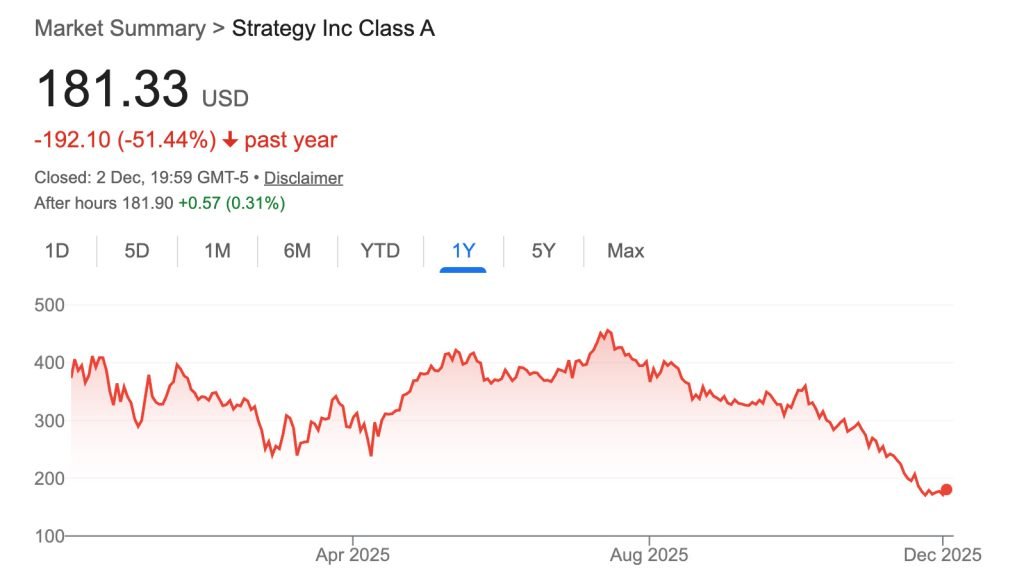Image resolution: width=1024 pixels, height=588 pixels.
Task: Click the Apr 2025 axis label
Action: pos(353,554)
